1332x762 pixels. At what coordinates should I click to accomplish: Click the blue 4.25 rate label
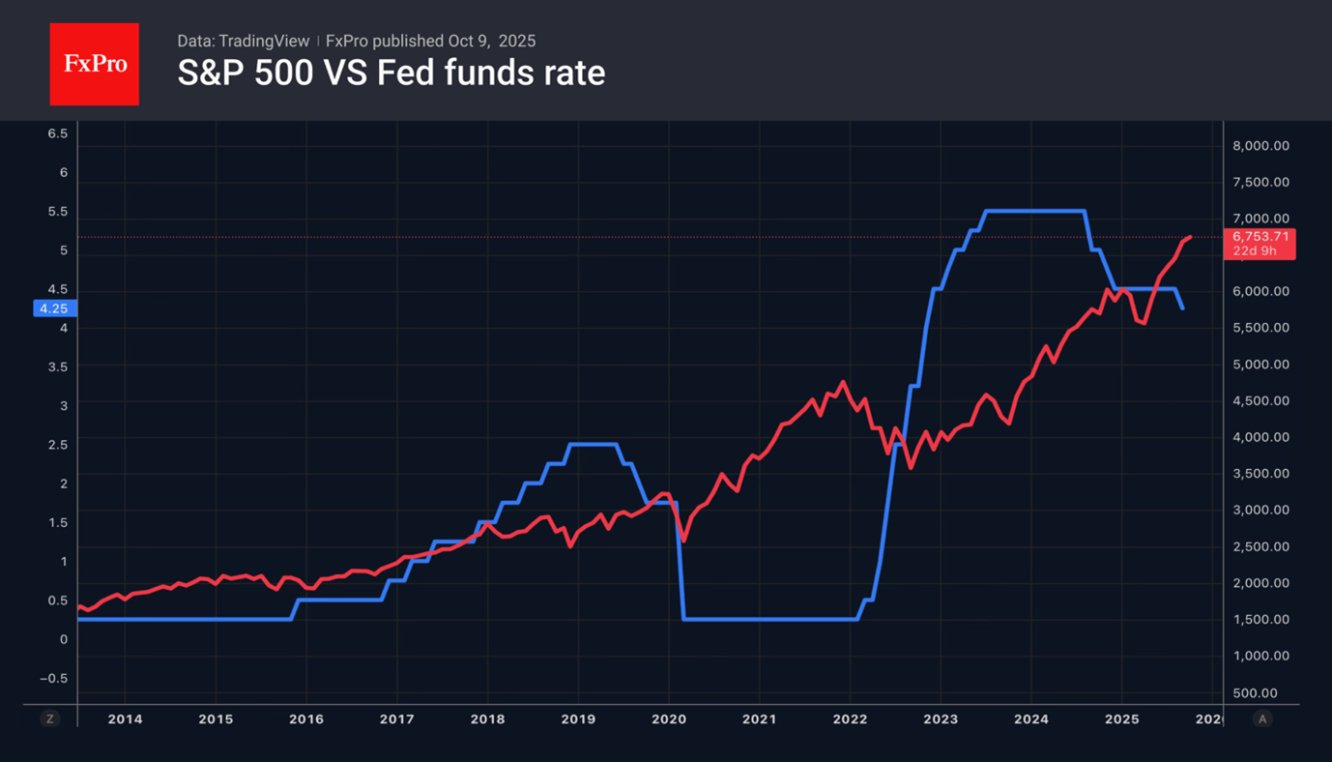(x=52, y=309)
